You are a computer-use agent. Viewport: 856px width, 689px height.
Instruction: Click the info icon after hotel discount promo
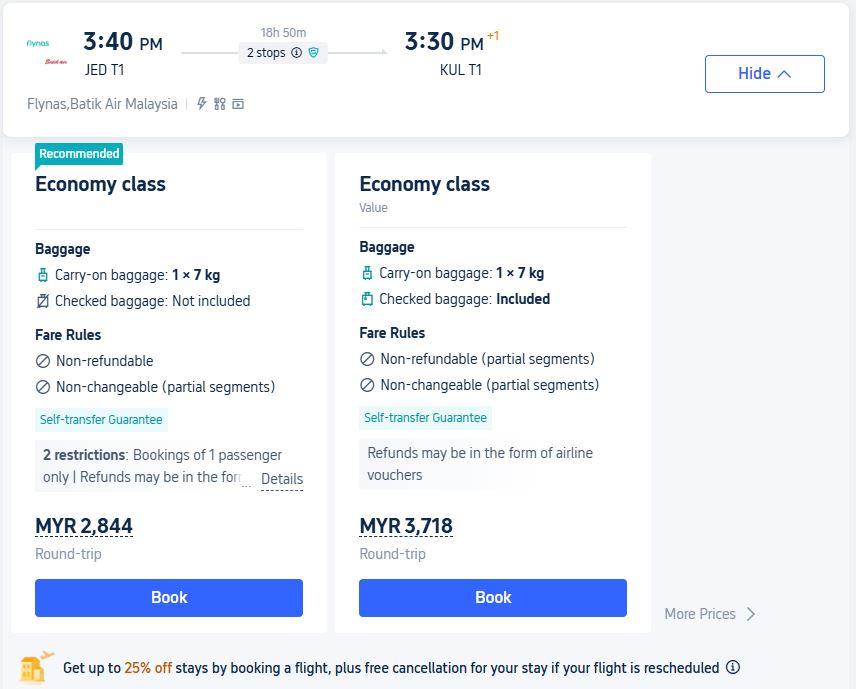pyautogui.click(x=733, y=667)
